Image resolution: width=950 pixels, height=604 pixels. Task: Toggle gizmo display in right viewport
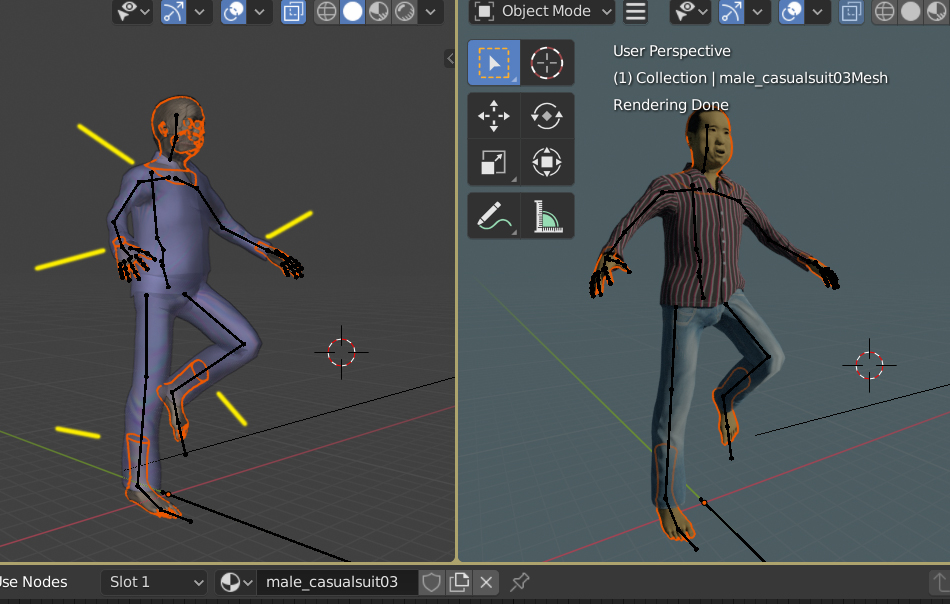[x=733, y=12]
